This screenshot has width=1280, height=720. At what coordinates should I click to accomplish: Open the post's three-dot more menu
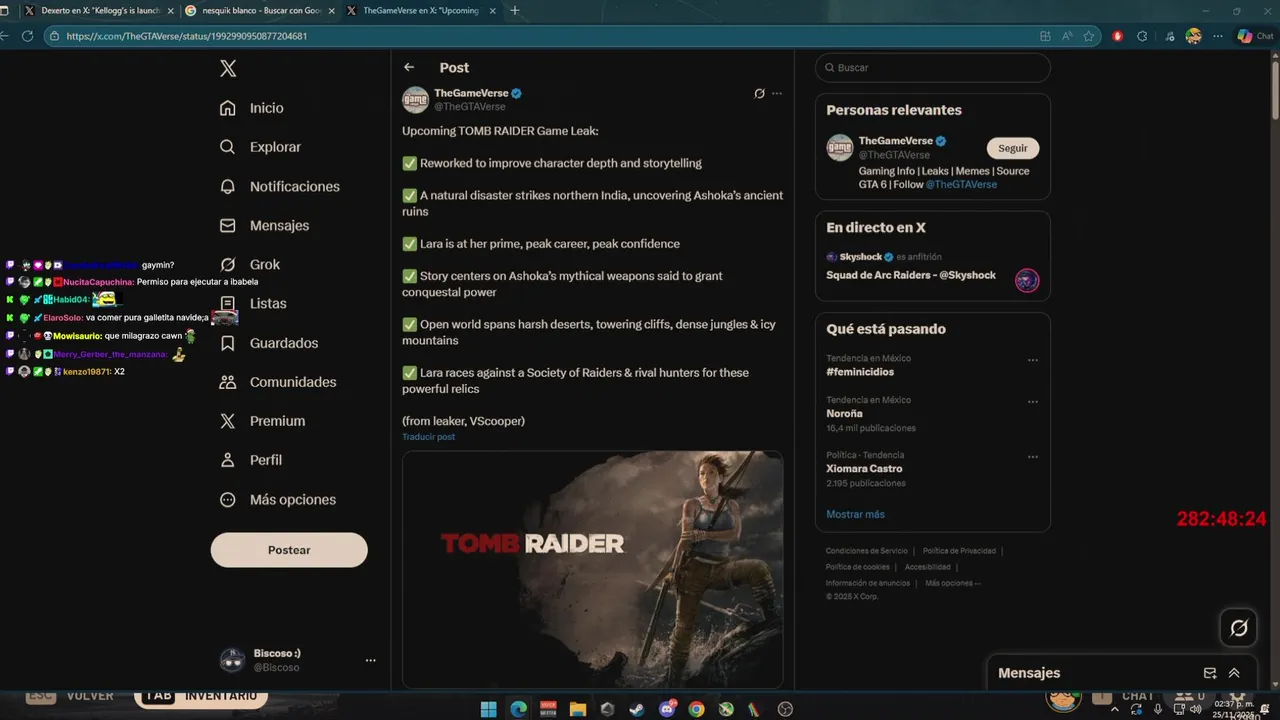point(777,93)
